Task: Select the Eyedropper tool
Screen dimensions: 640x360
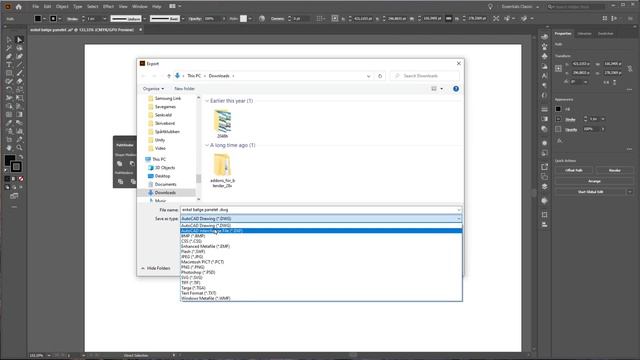Action: click(x=9, y=123)
